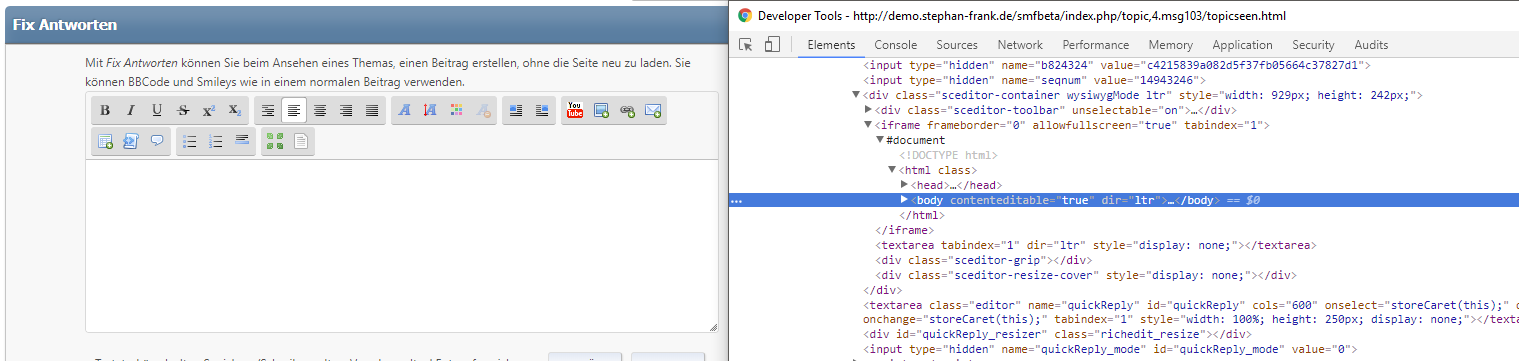Screen dimensions: 1519x361
Task: Click the subscript button
Action: click(x=235, y=111)
